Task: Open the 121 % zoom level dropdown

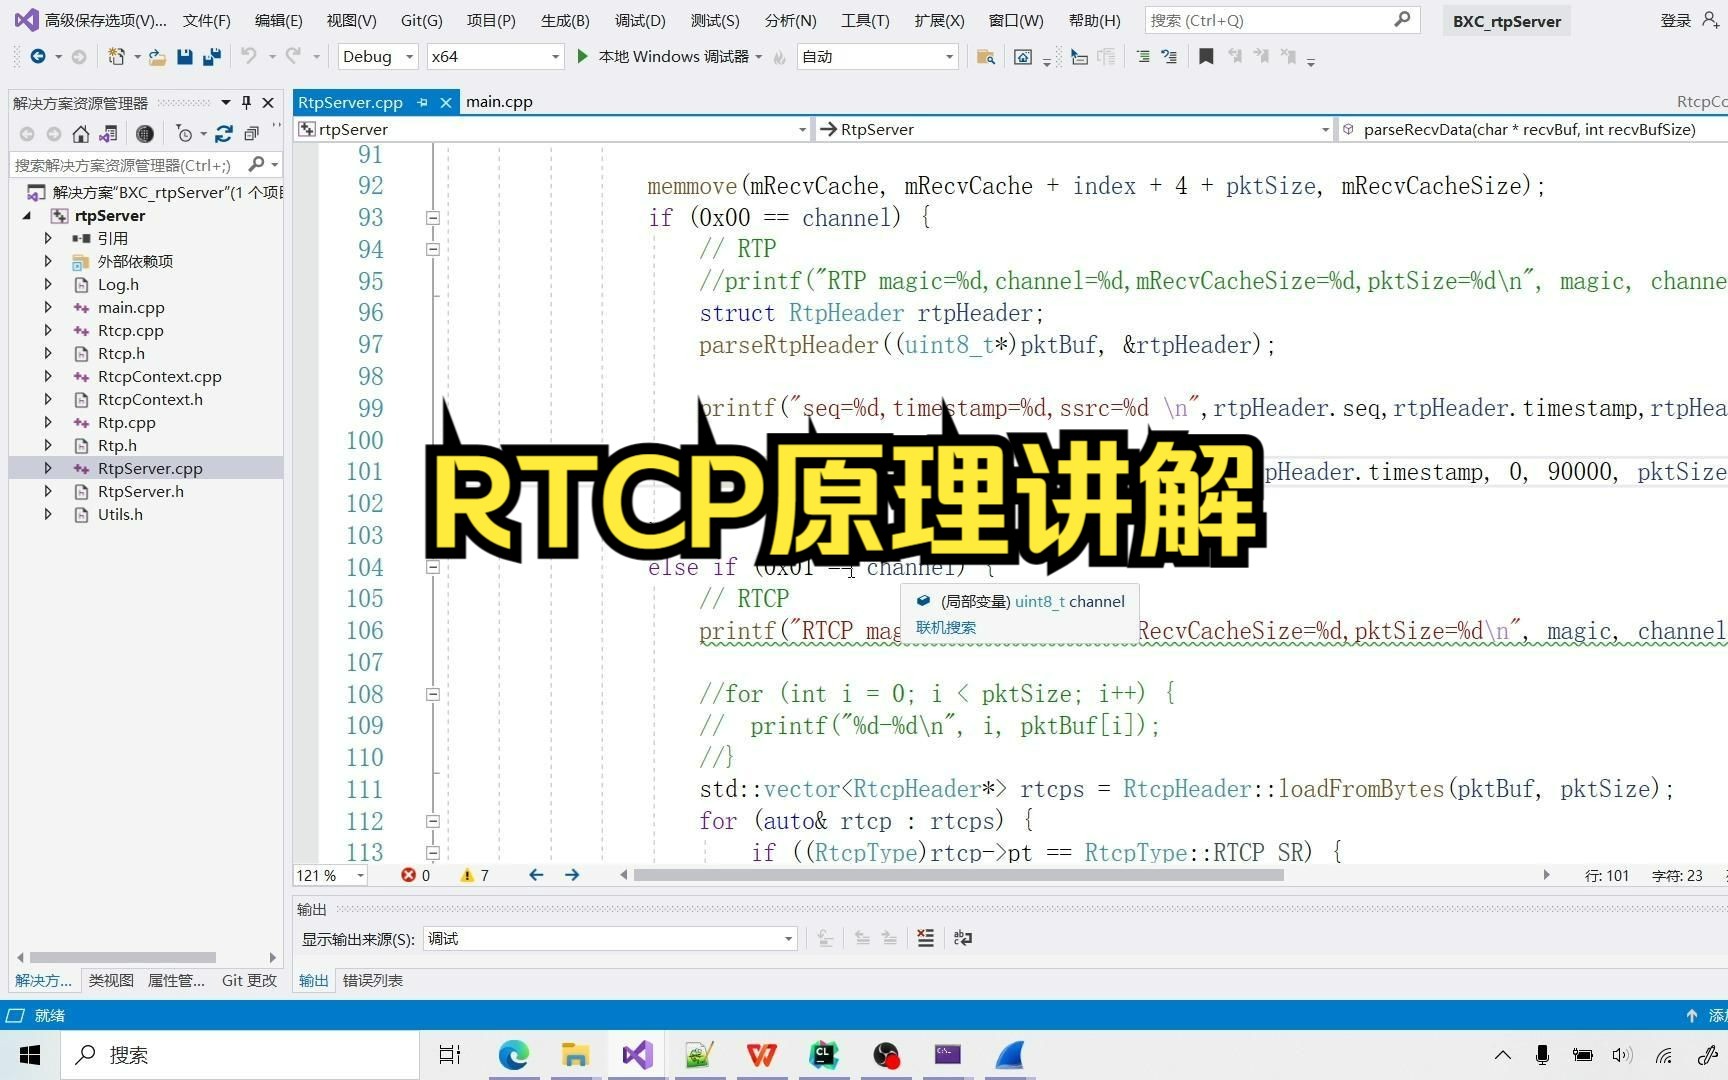Action: tap(330, 875)
